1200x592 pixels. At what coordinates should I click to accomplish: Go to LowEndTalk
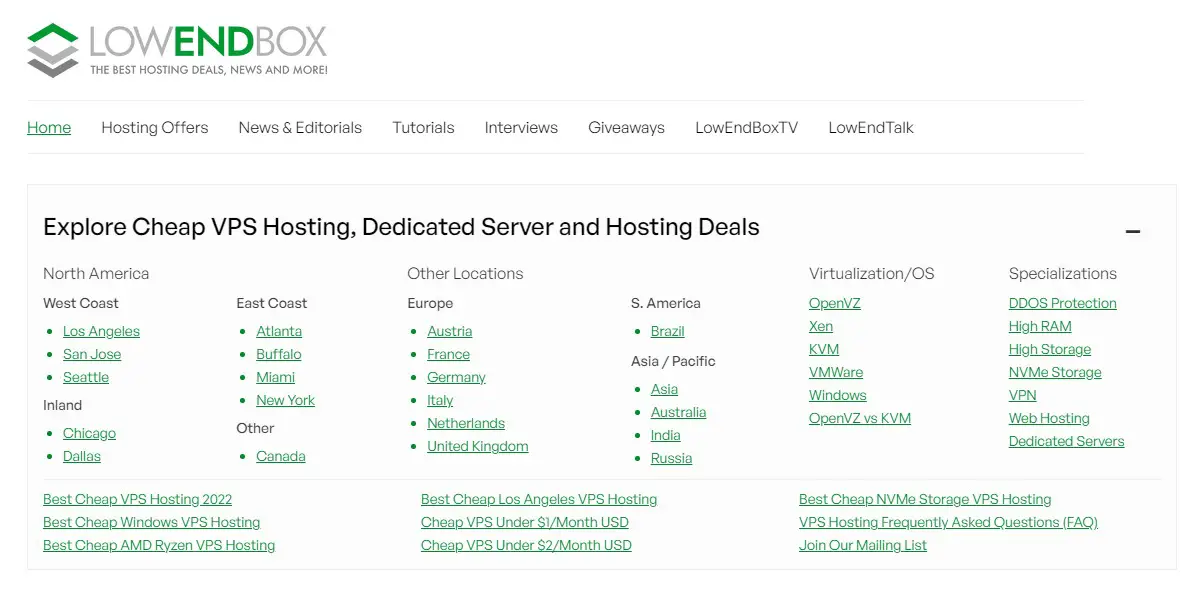coord(871,128)
